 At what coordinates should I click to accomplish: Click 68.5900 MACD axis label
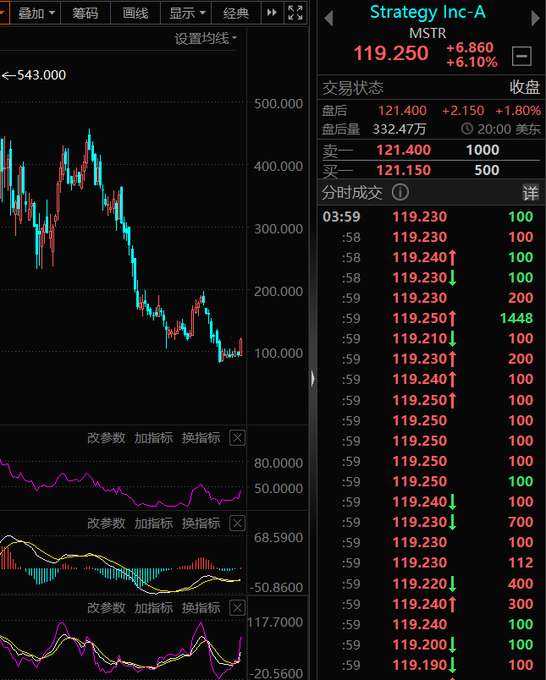pos(278,538)
